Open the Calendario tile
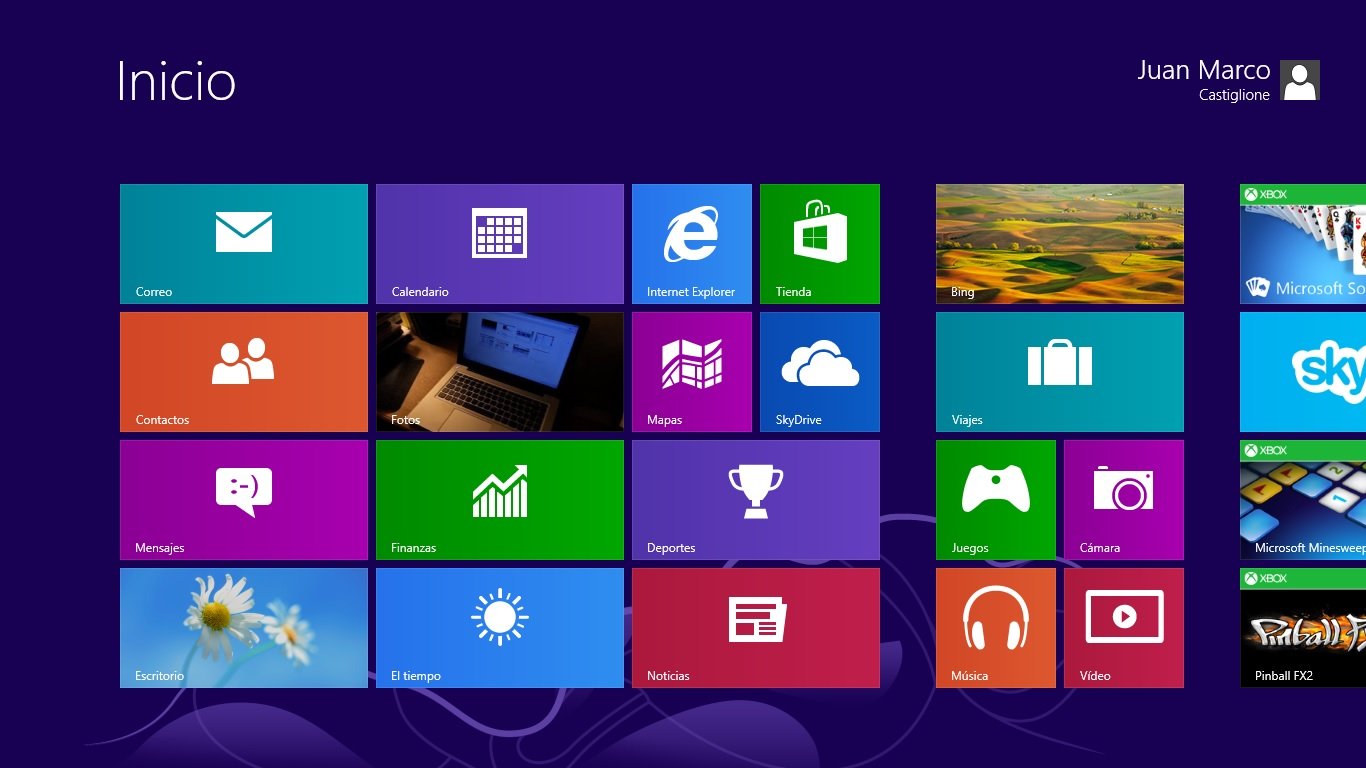1366x768 pixels. click(x=500, y=244)
